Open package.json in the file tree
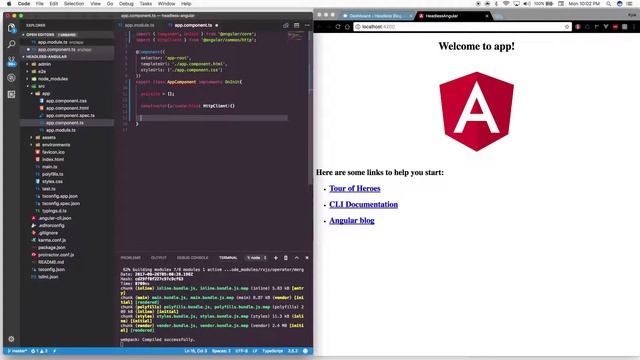 point(51,248)
